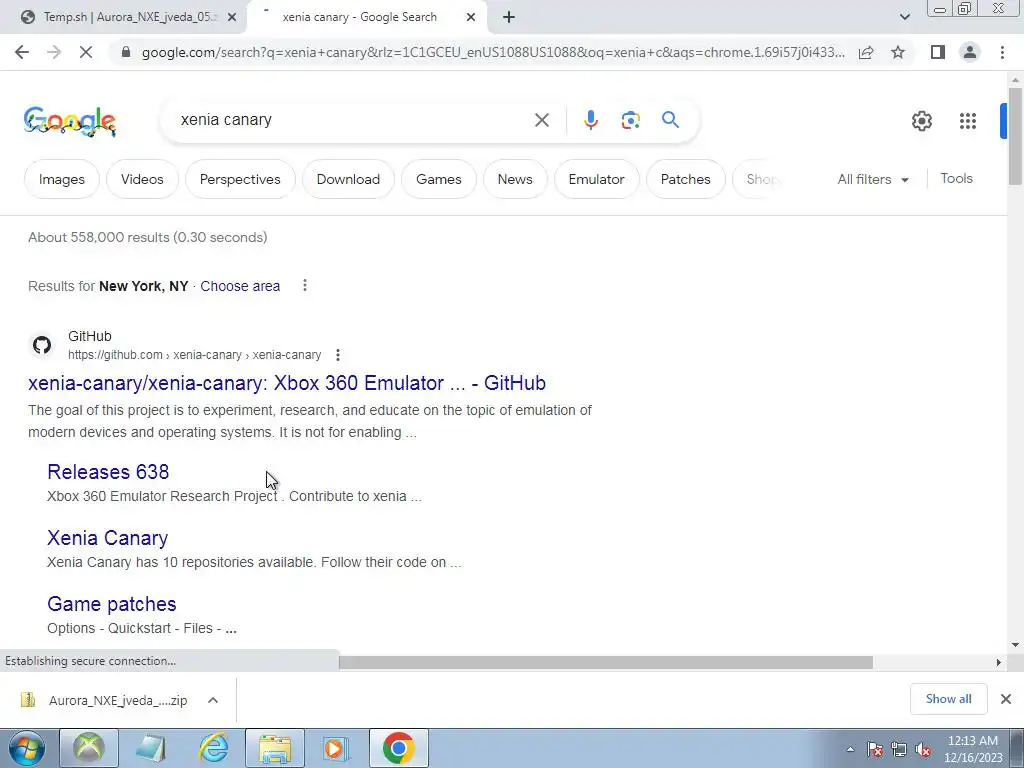Open Xbox app from taskbar
This screenshot has height=768, width=1024.
89,748
